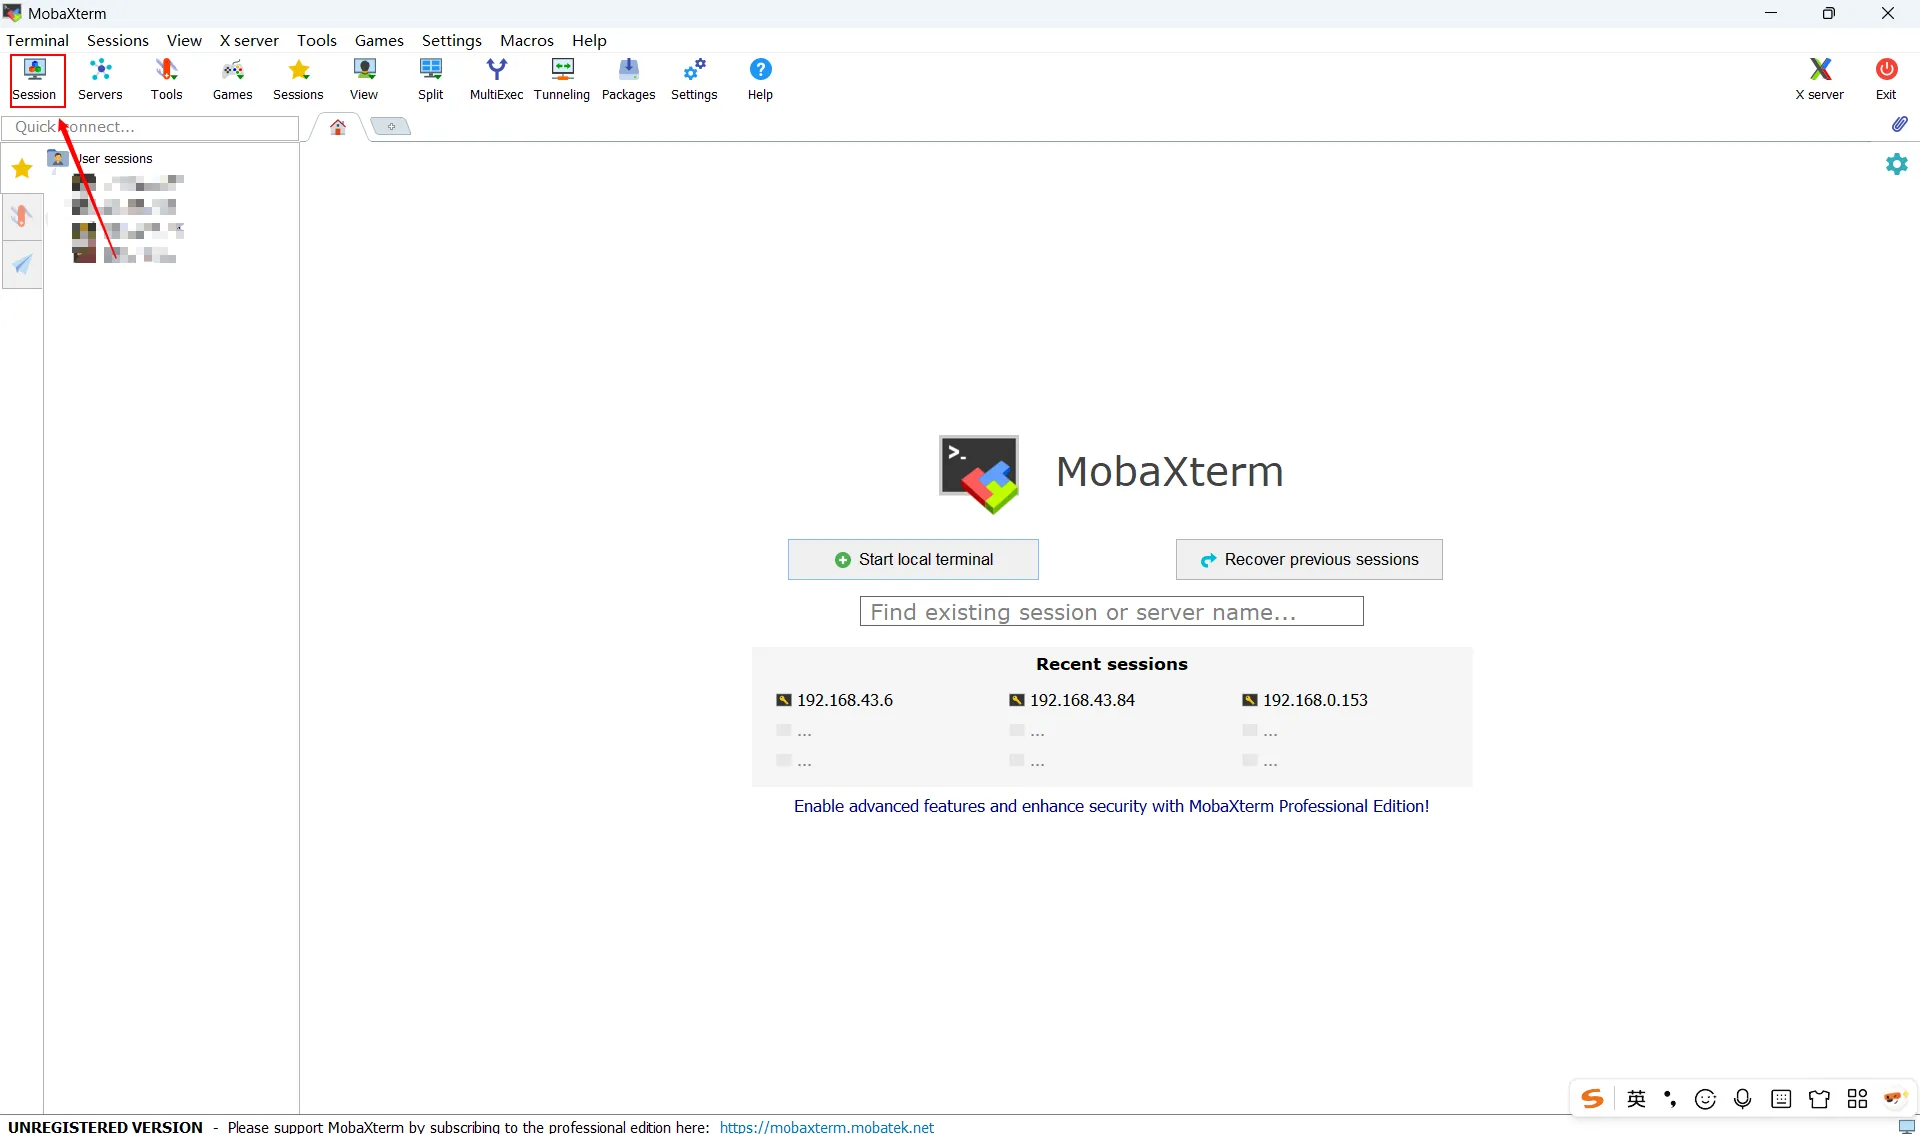1920x1134 pixels.
Task: Open the Macros menu
Action: point(526,41)
